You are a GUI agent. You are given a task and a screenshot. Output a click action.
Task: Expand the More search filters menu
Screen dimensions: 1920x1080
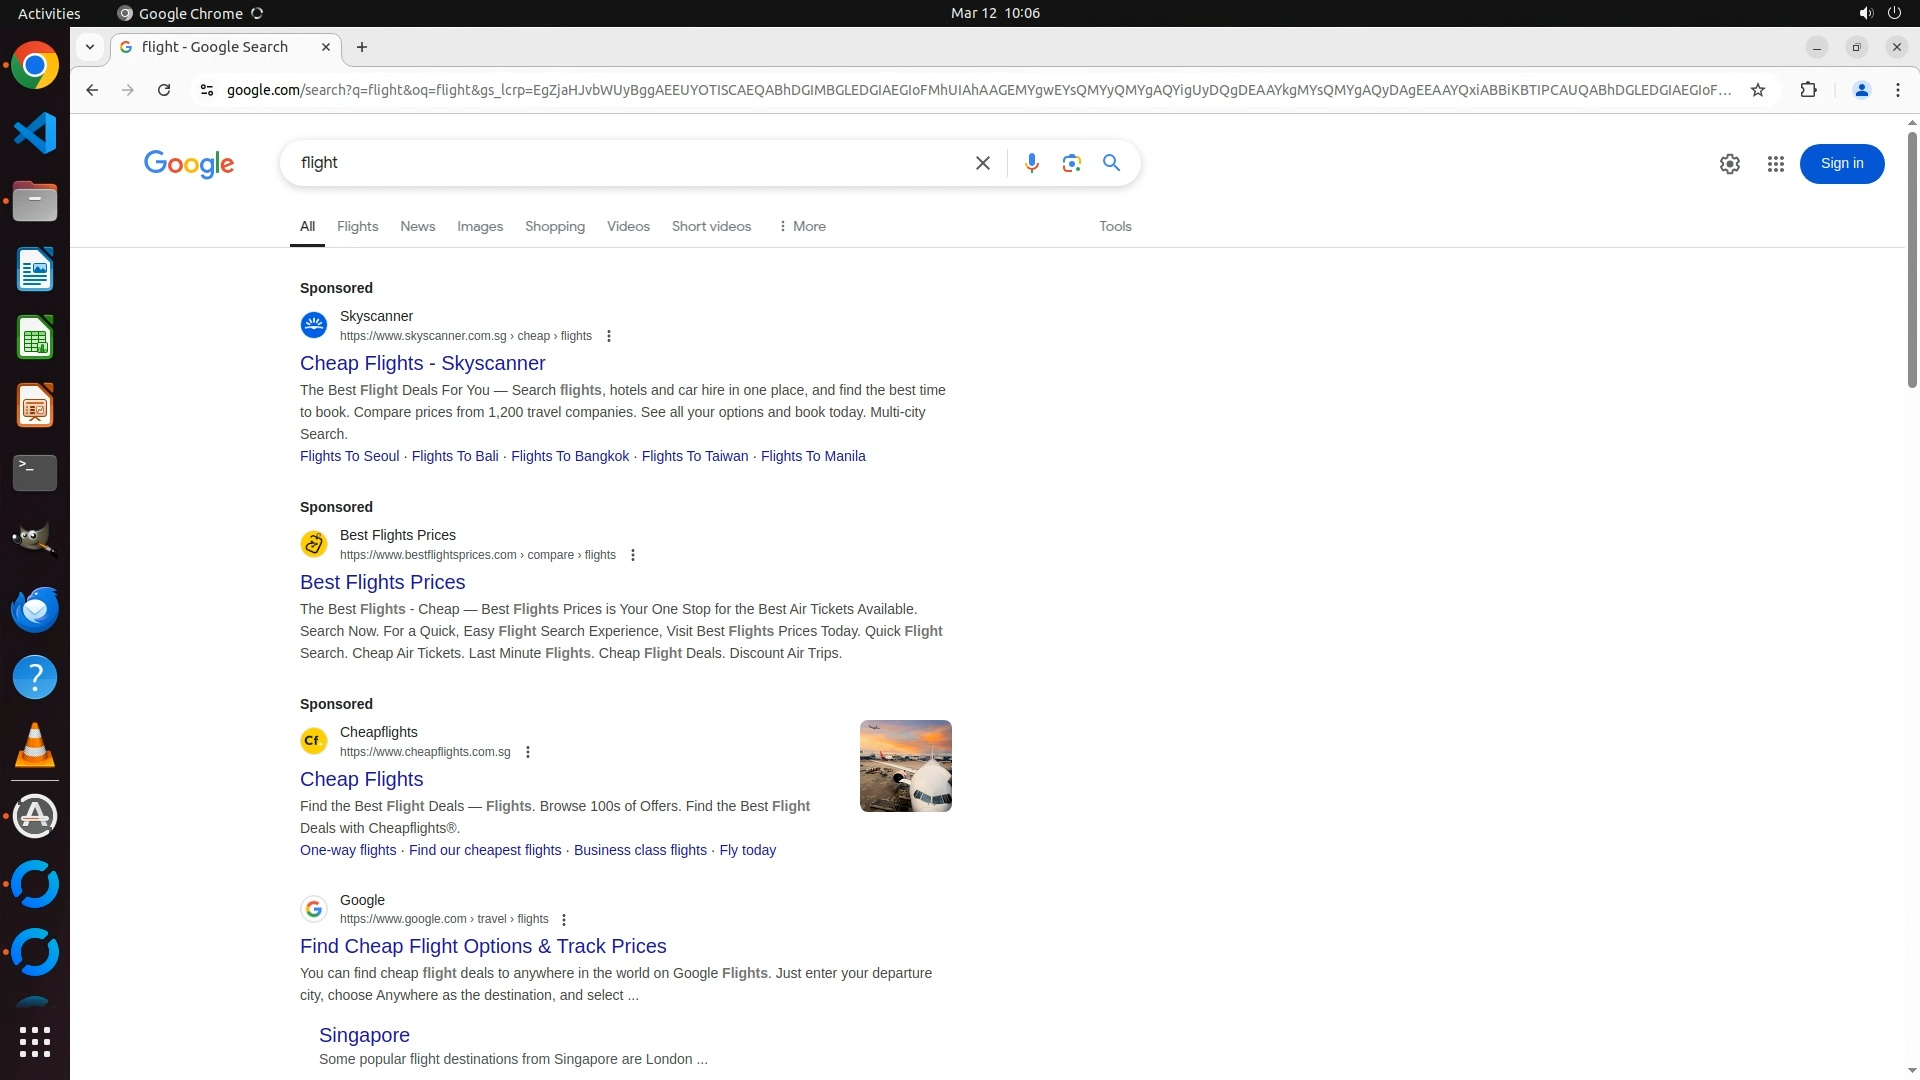tap(801, 226)
